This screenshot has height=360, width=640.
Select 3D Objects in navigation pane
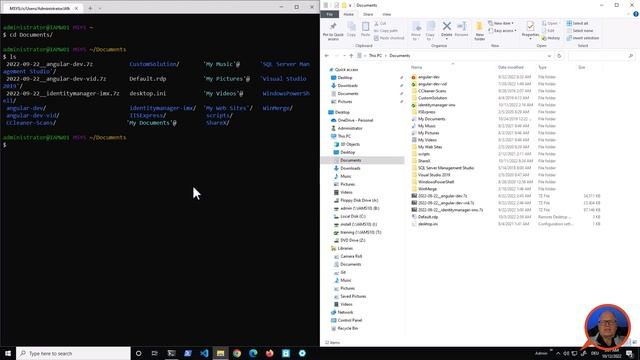tap(350, 144)
